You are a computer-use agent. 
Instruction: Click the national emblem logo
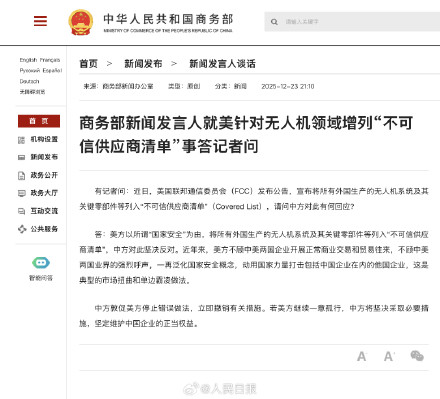coord(80,22)
